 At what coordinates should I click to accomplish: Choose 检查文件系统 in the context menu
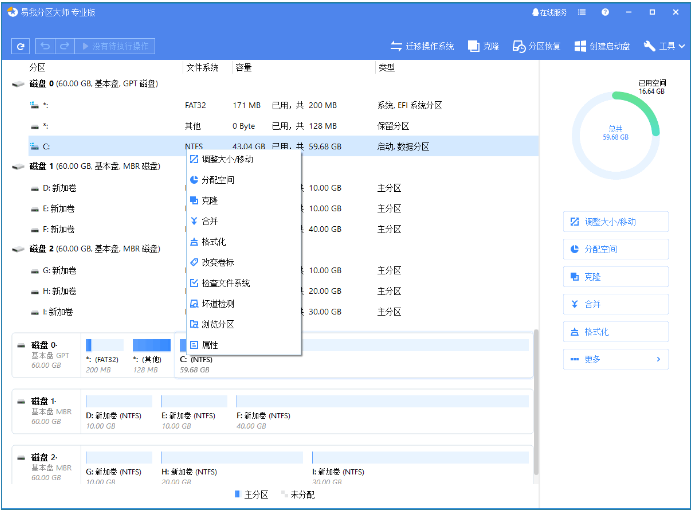[x=225, y=283]
